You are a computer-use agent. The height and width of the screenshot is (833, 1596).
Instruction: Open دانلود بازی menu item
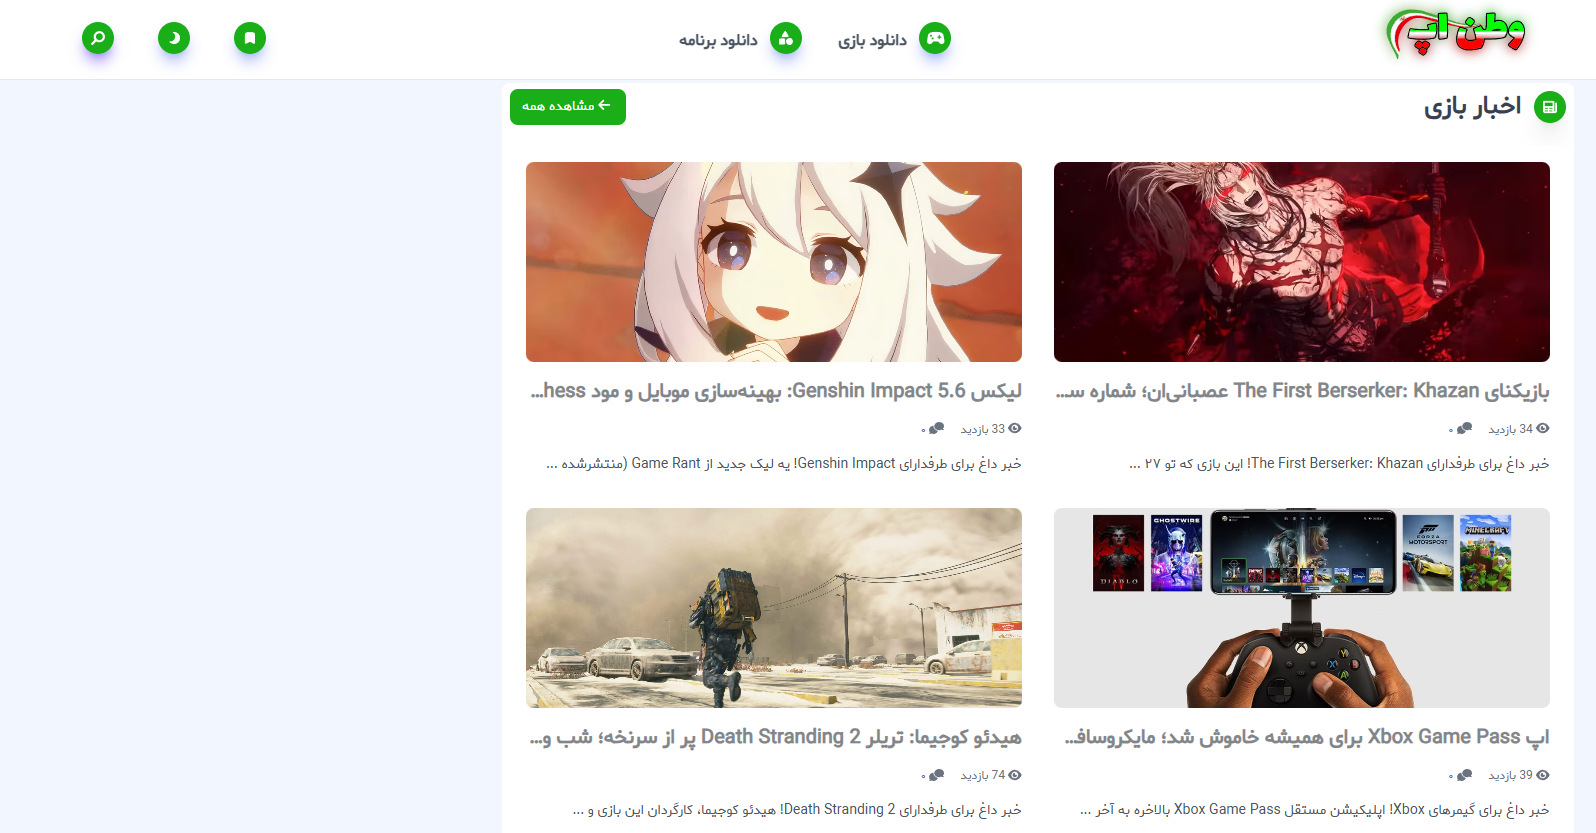pos(872,40)
